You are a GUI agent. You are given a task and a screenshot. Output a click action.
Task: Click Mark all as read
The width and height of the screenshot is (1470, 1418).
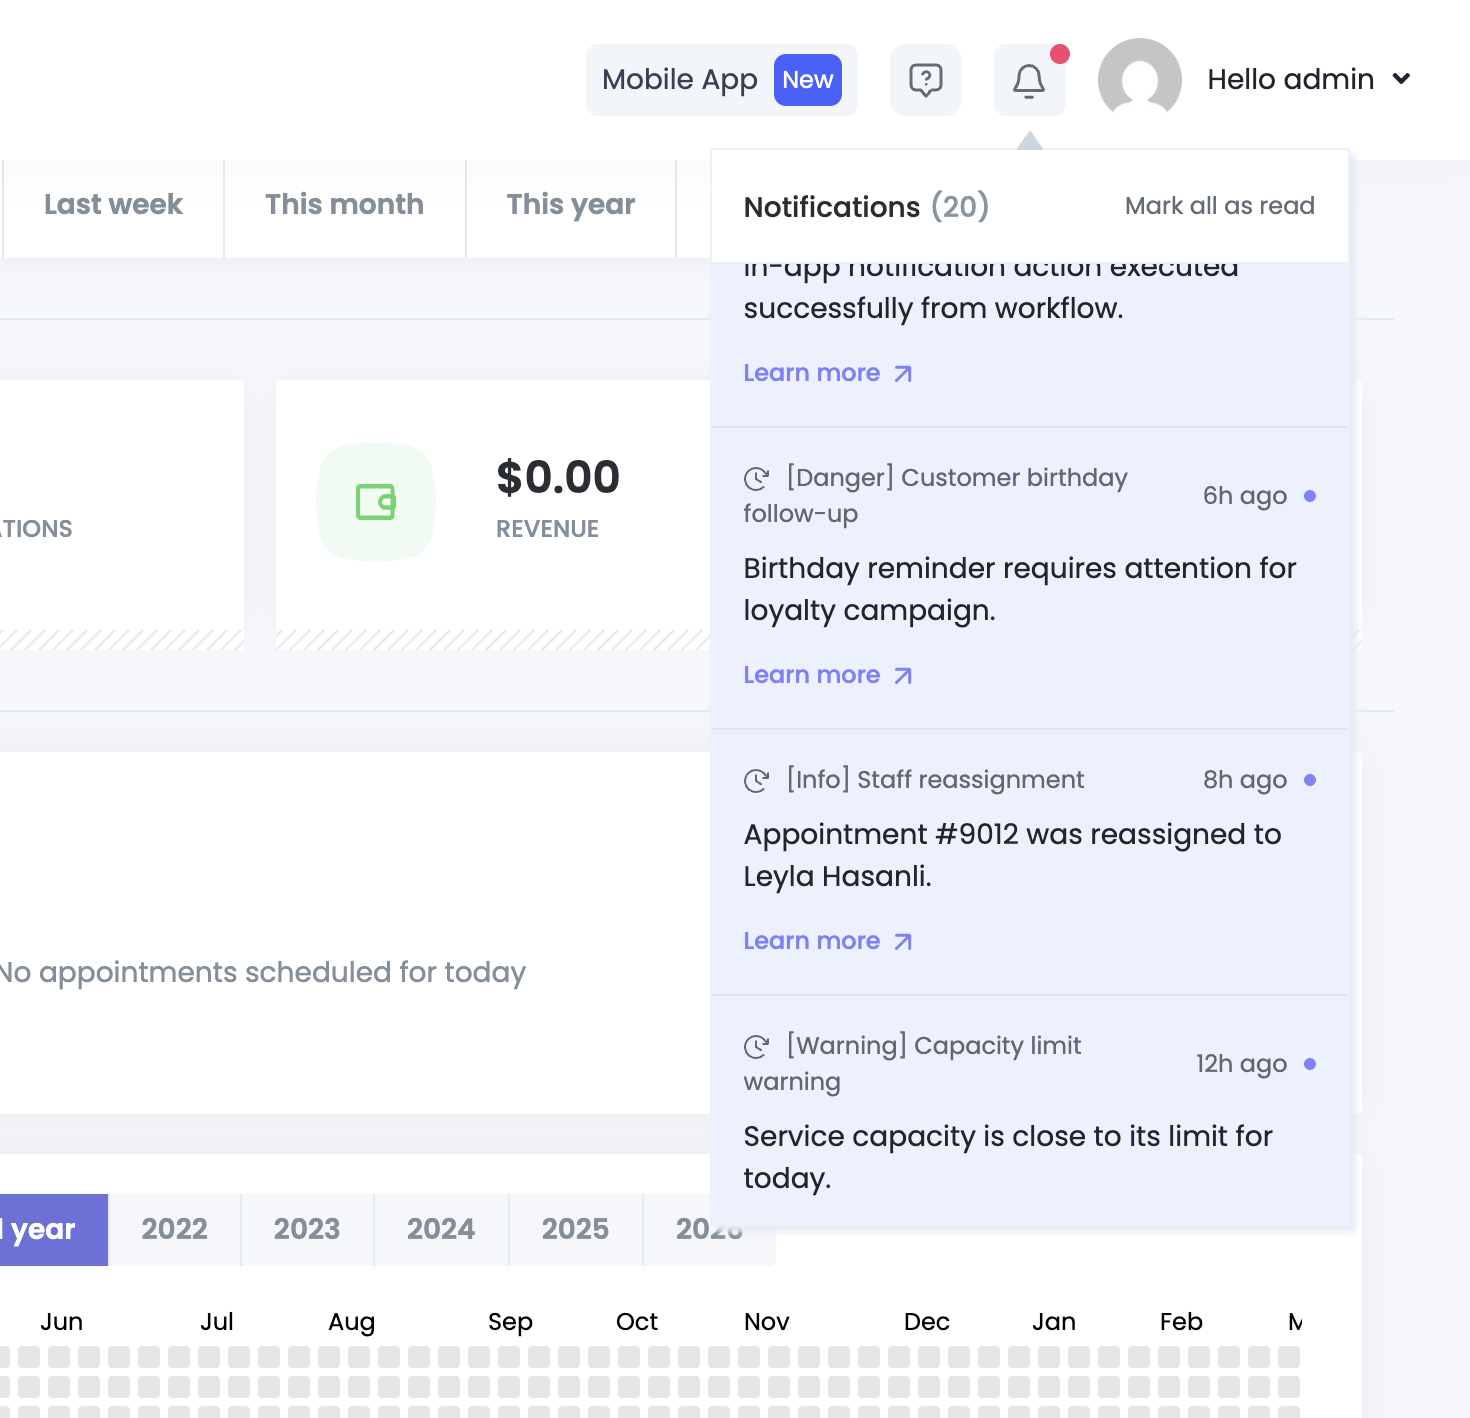[x=1219, y=206]
